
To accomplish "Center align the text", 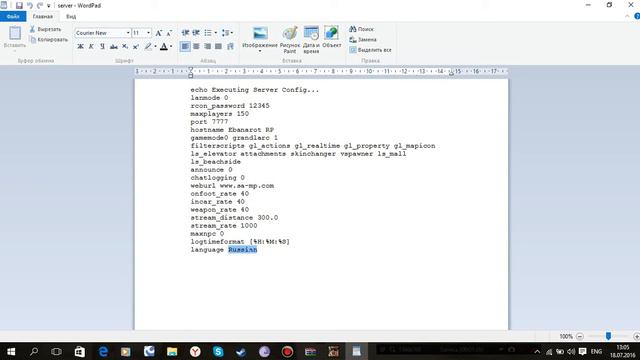I will coord(196,47).
